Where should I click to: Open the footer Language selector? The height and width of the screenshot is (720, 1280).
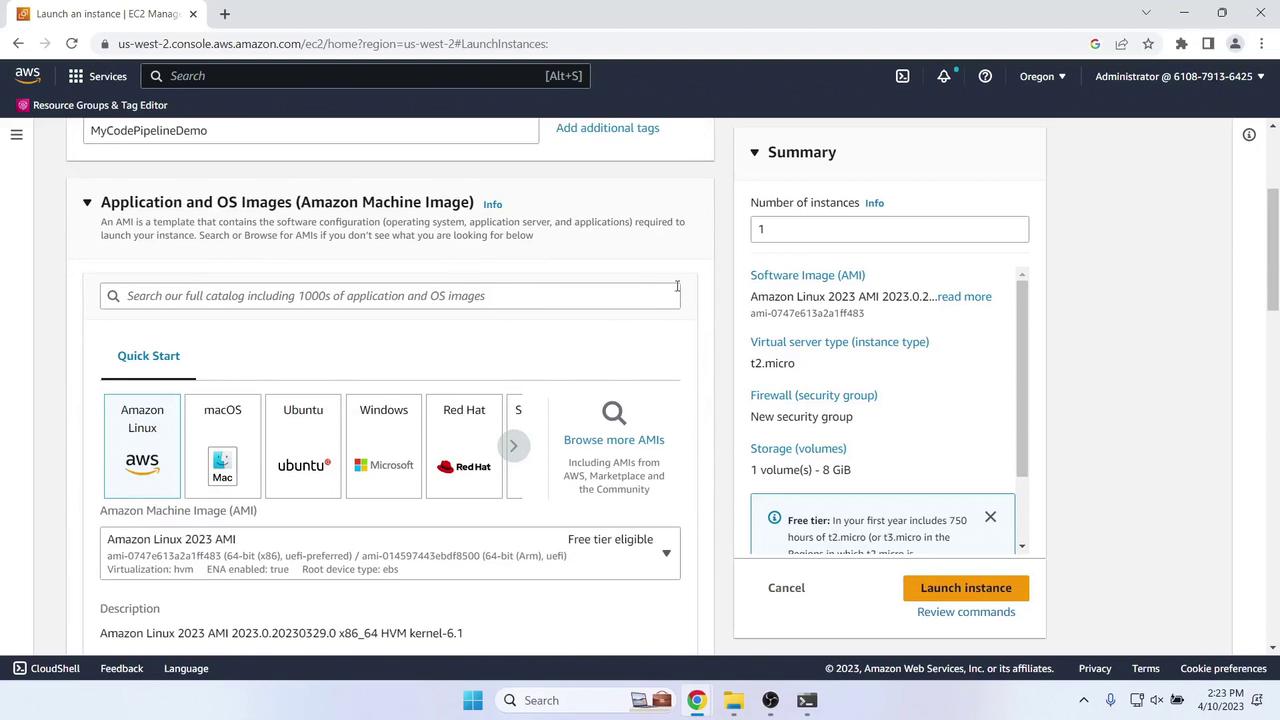(x=186, y=668)
